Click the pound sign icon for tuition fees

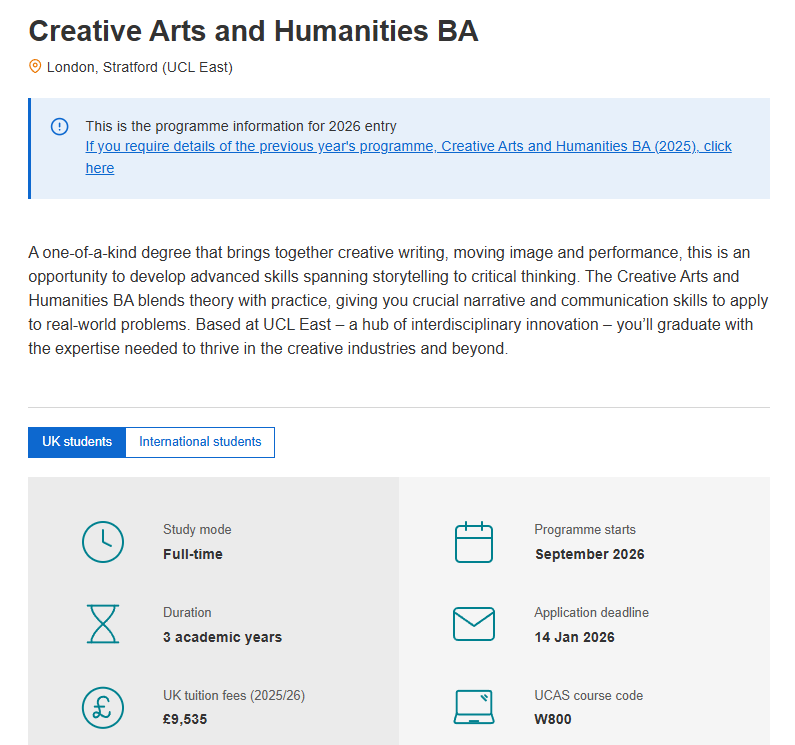[x=102, y=707]
